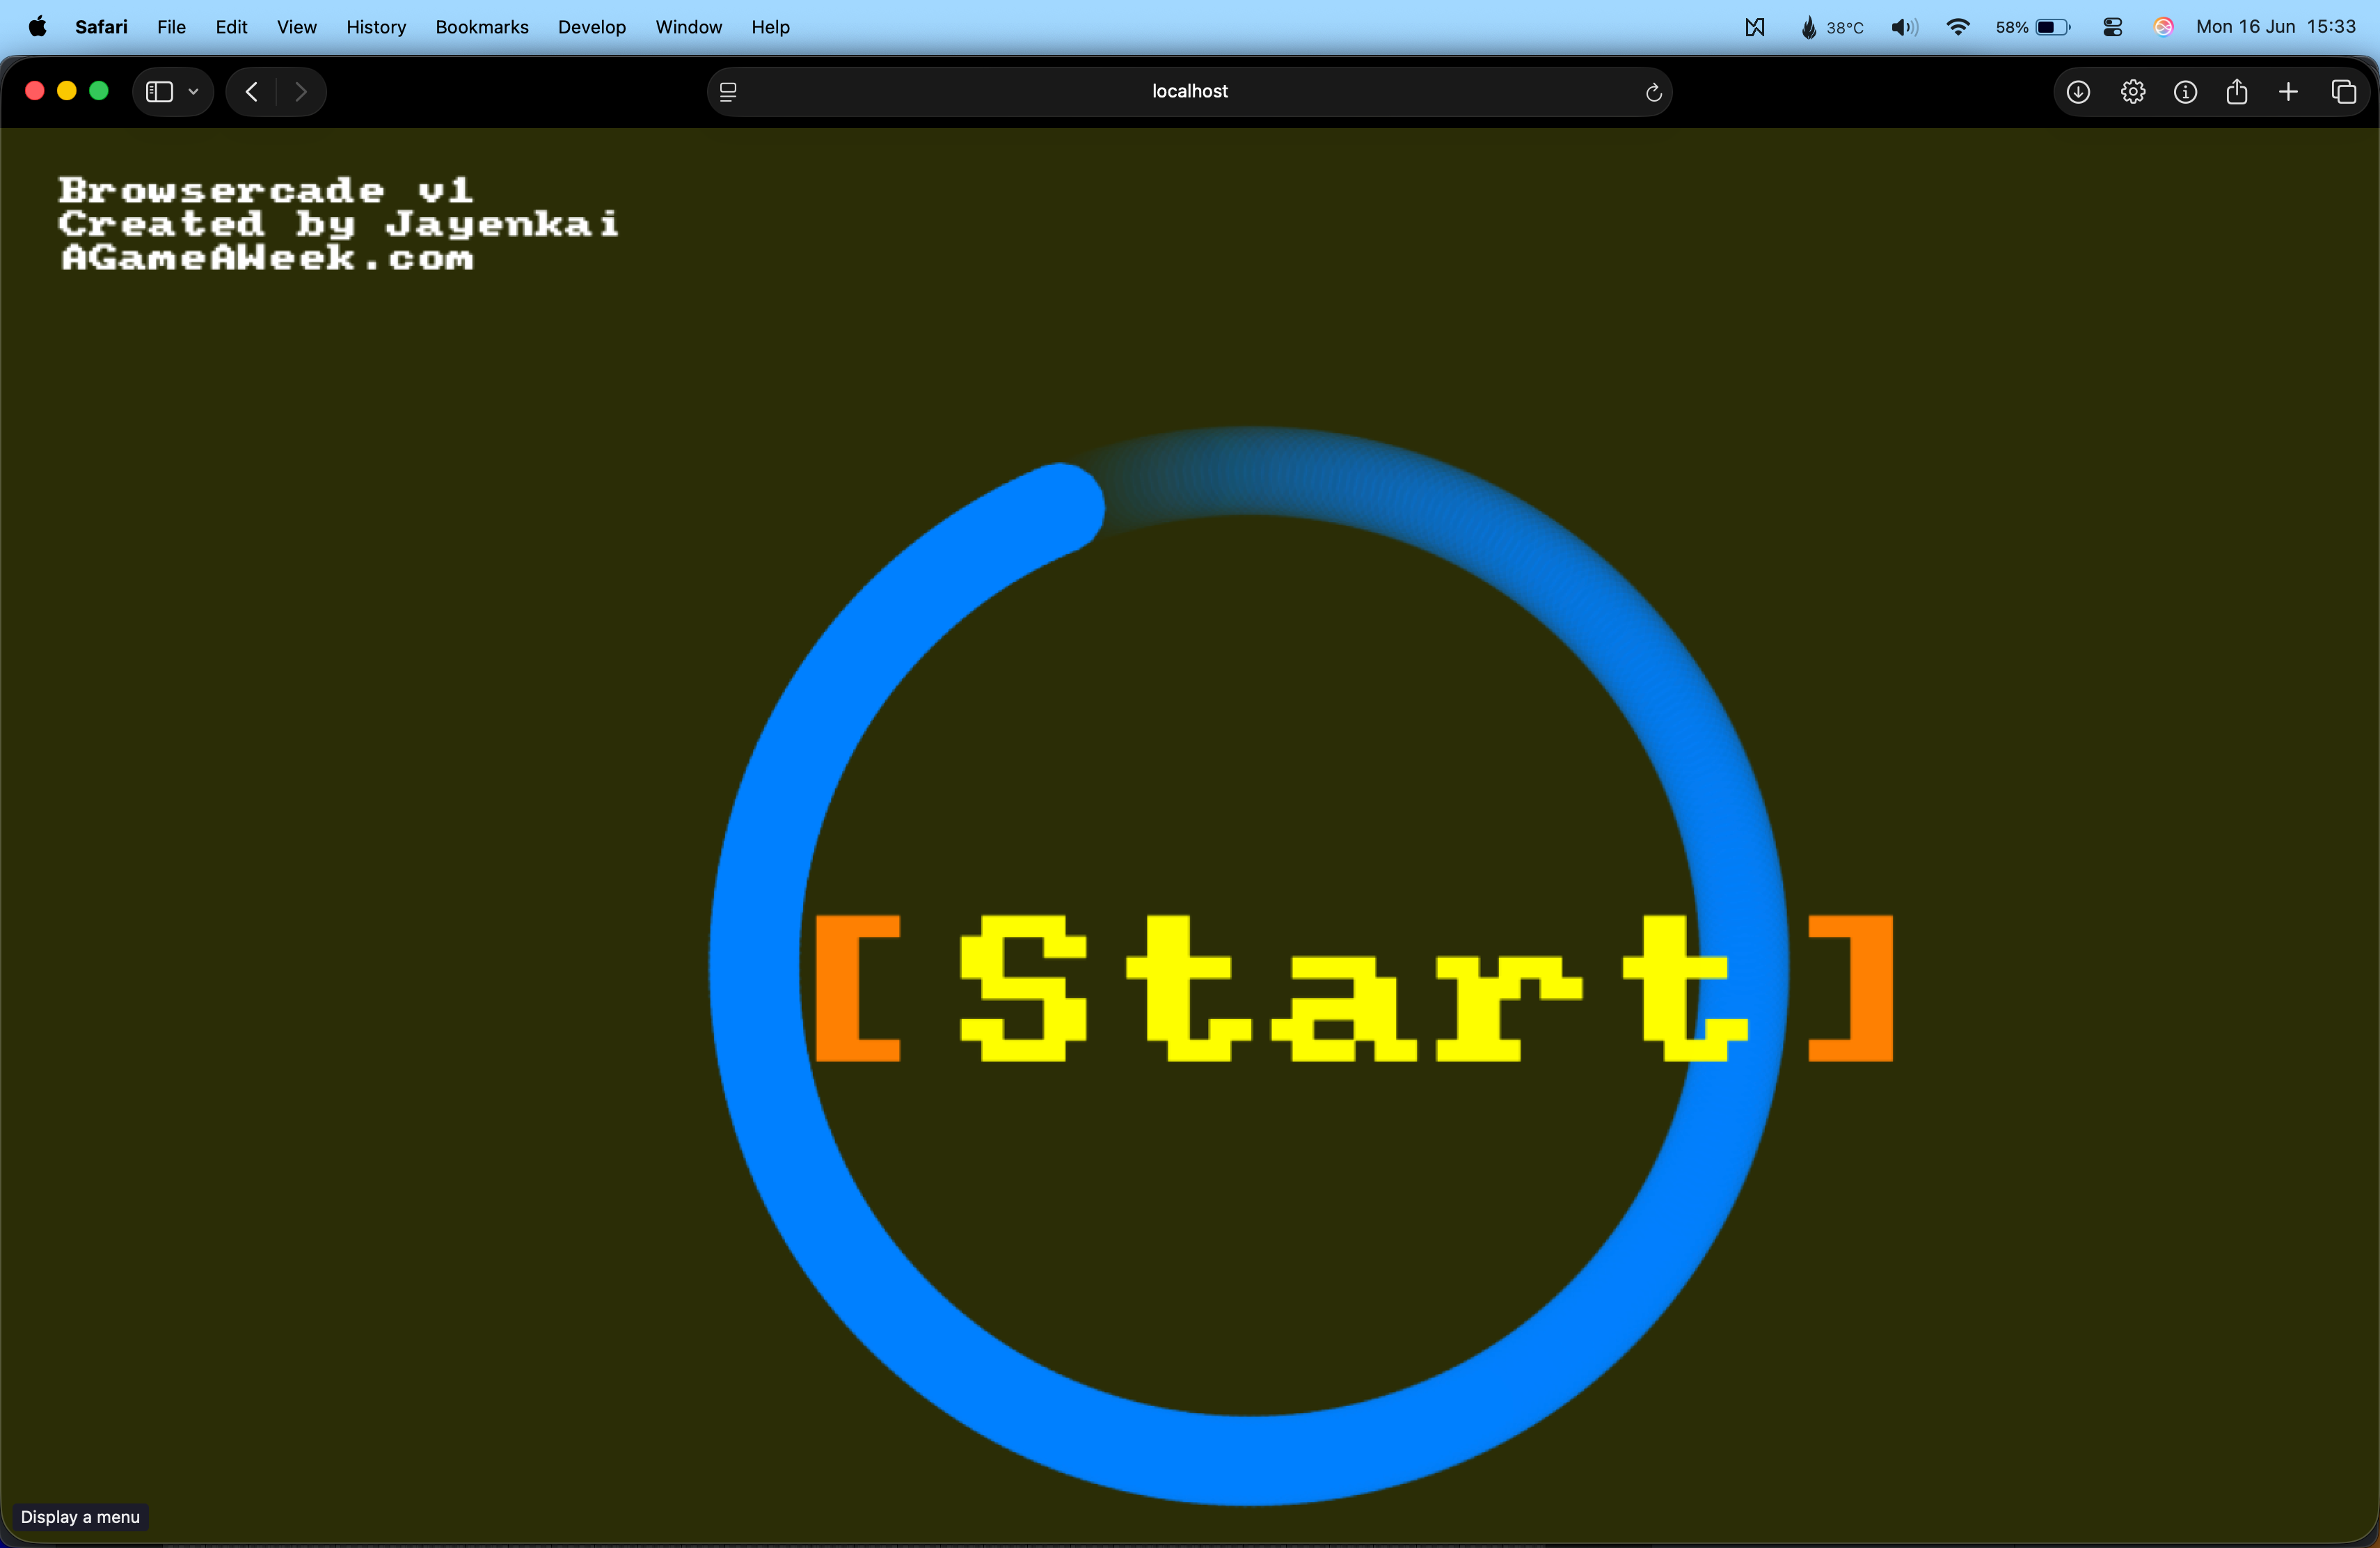This screenshot has height=1548, width=2380.
Task: Open the Apple menu
Action: click(37, 27)
